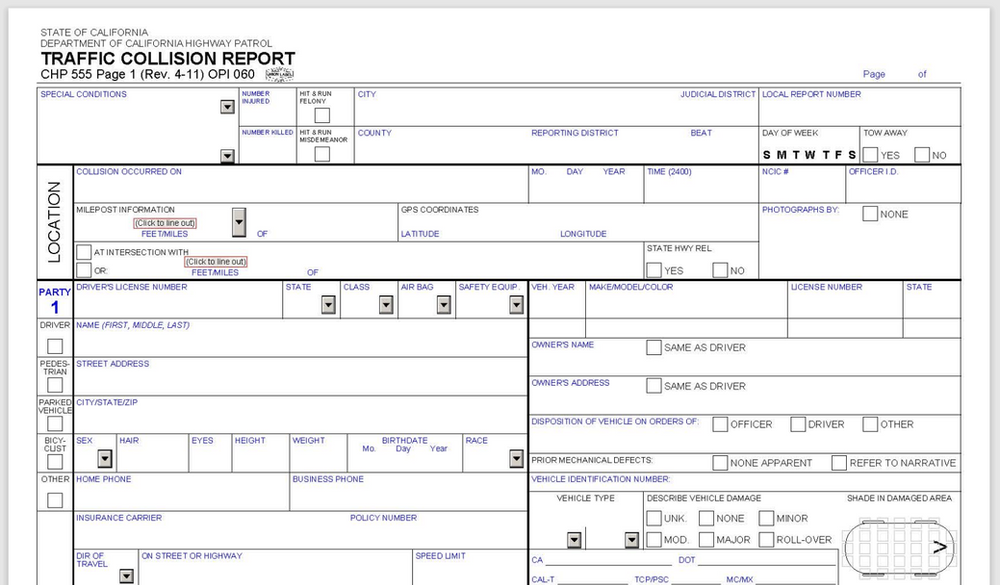Check the Pedestrian party type box
1000x585 pixels.
[x=55, y=385]
